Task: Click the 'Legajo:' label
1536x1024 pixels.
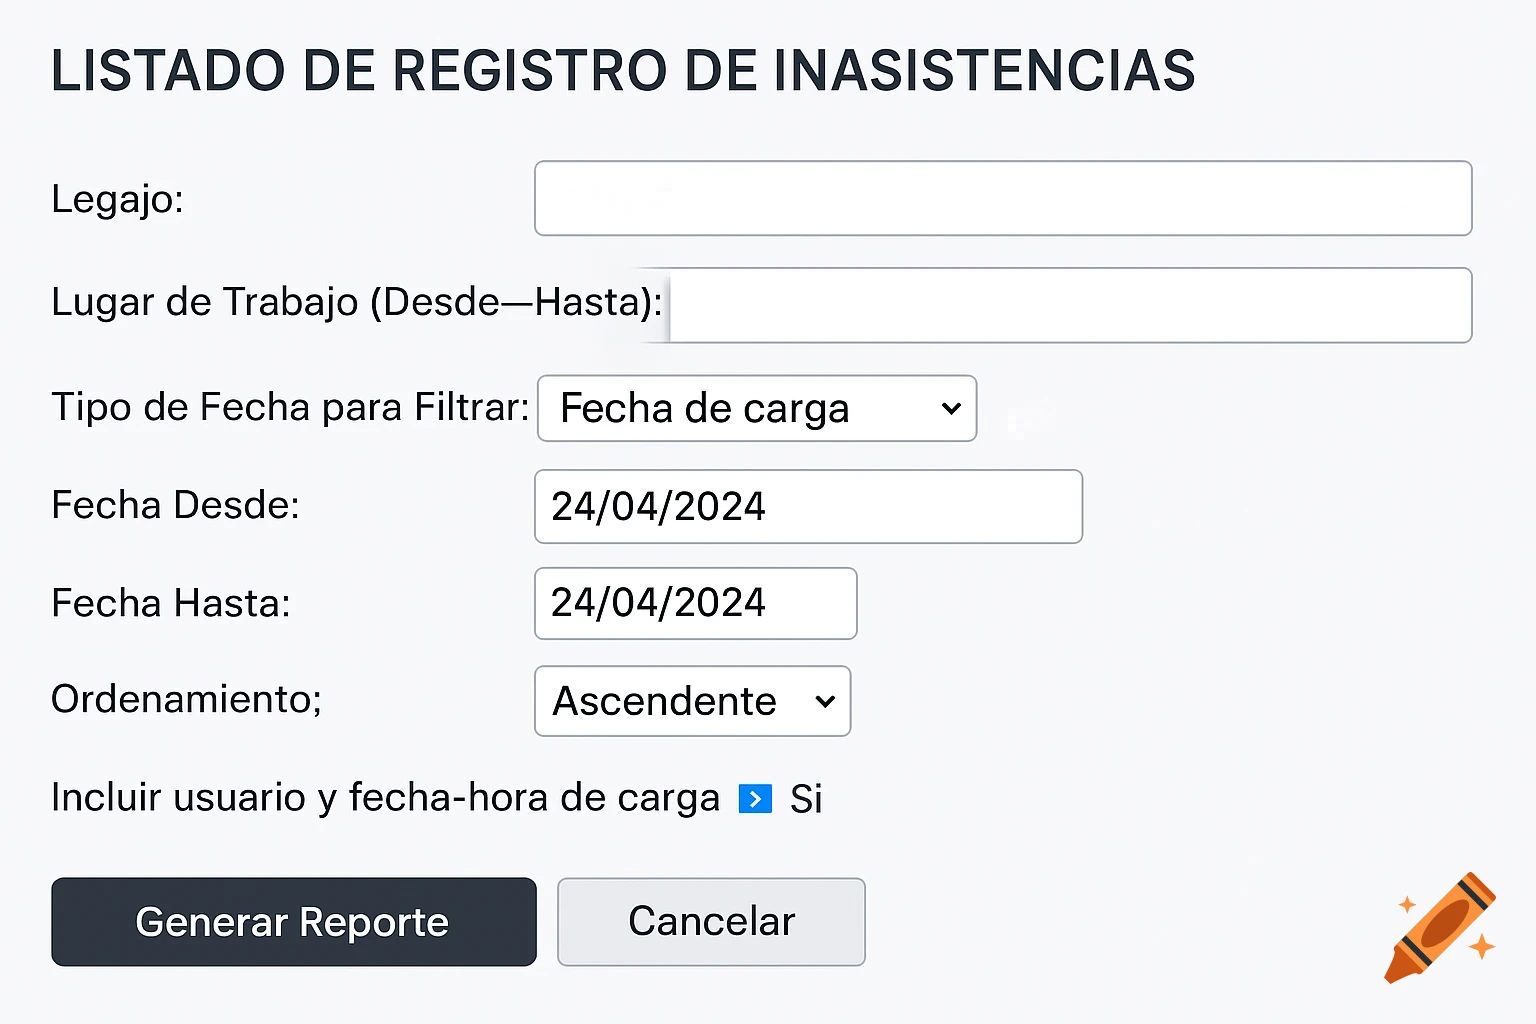Action: tap(116, 199)
